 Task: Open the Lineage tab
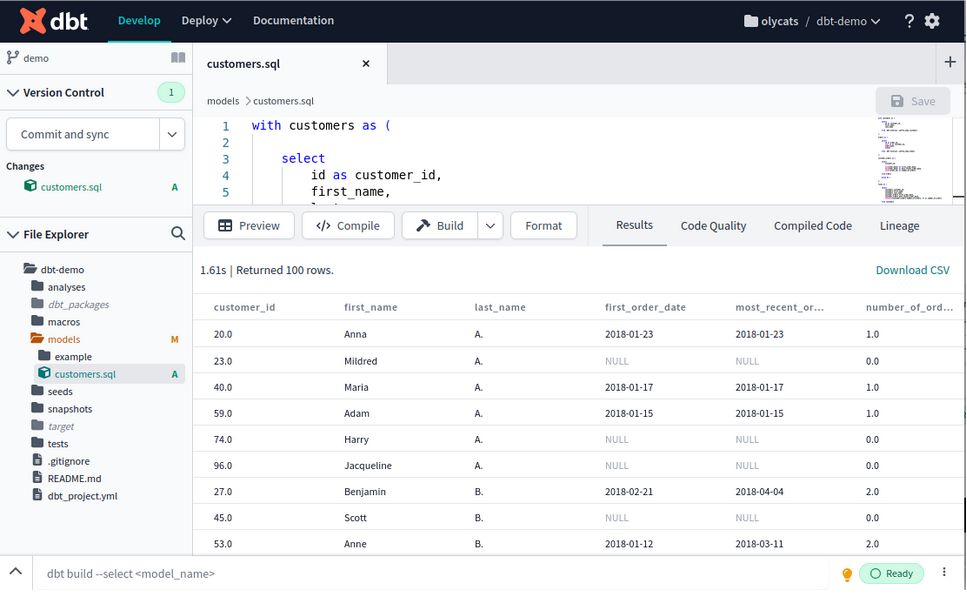[899, 226]
